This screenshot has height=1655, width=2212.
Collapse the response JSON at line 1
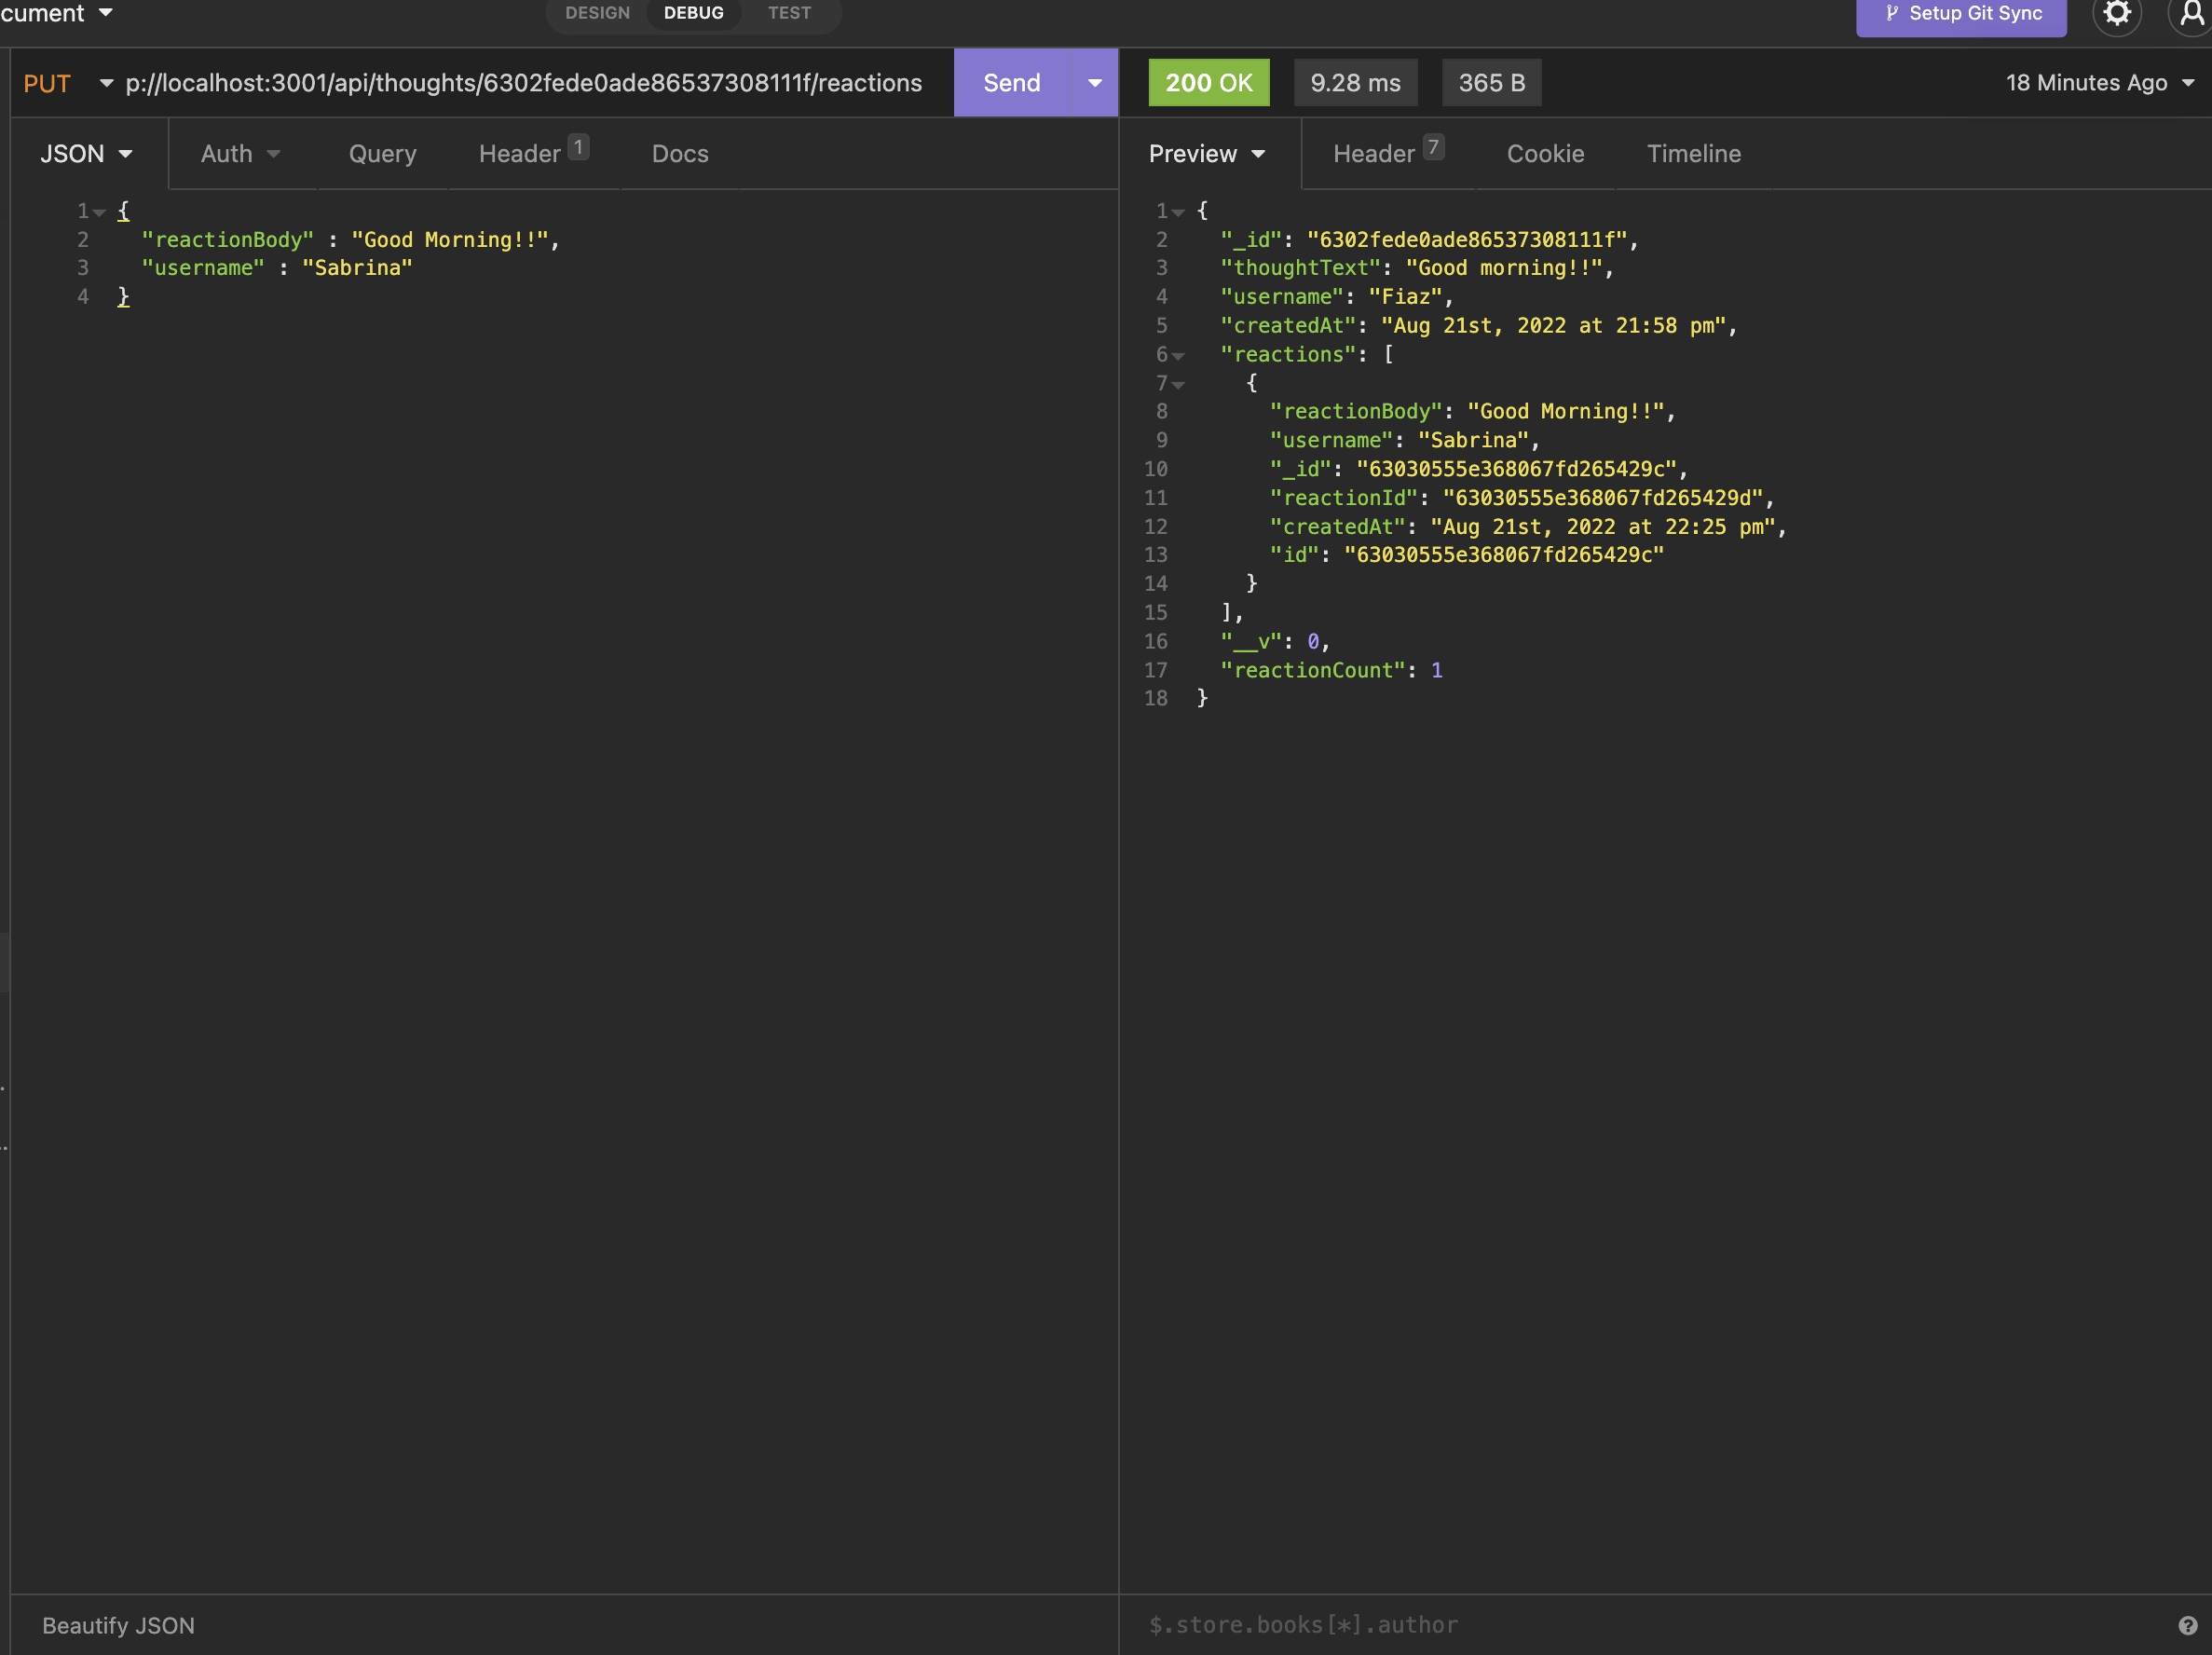tap(1179, 211)
